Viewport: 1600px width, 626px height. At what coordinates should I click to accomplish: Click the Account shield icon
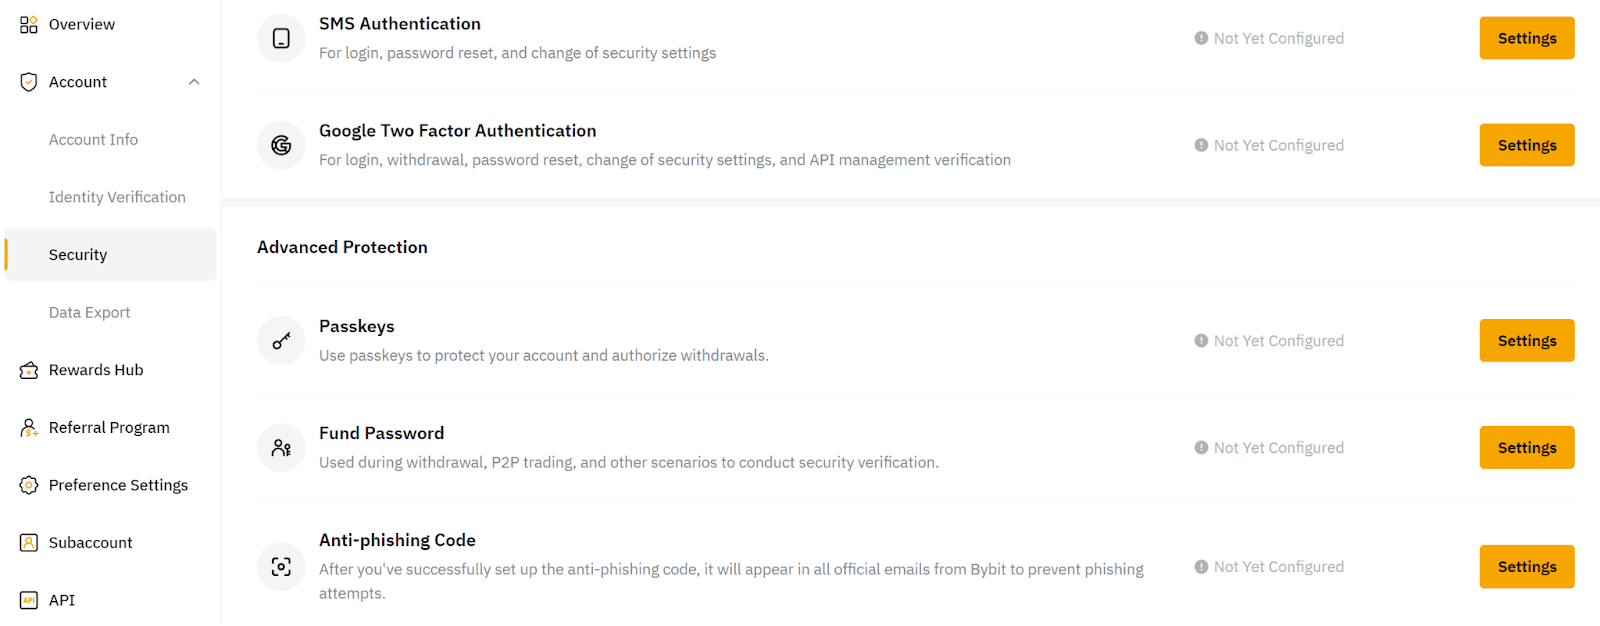tap(28, 81)
